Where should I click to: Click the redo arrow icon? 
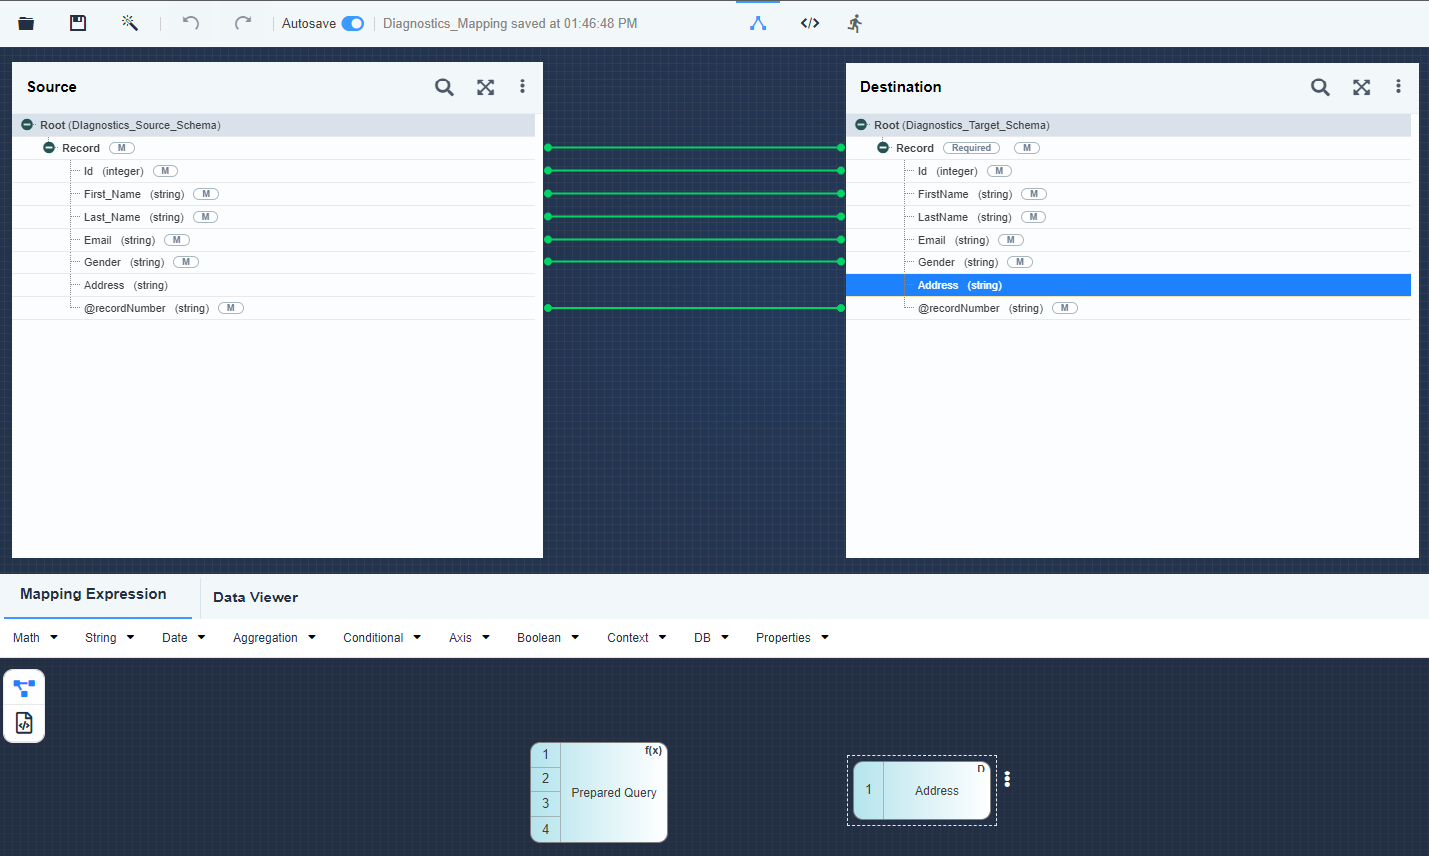pos(242,23)
